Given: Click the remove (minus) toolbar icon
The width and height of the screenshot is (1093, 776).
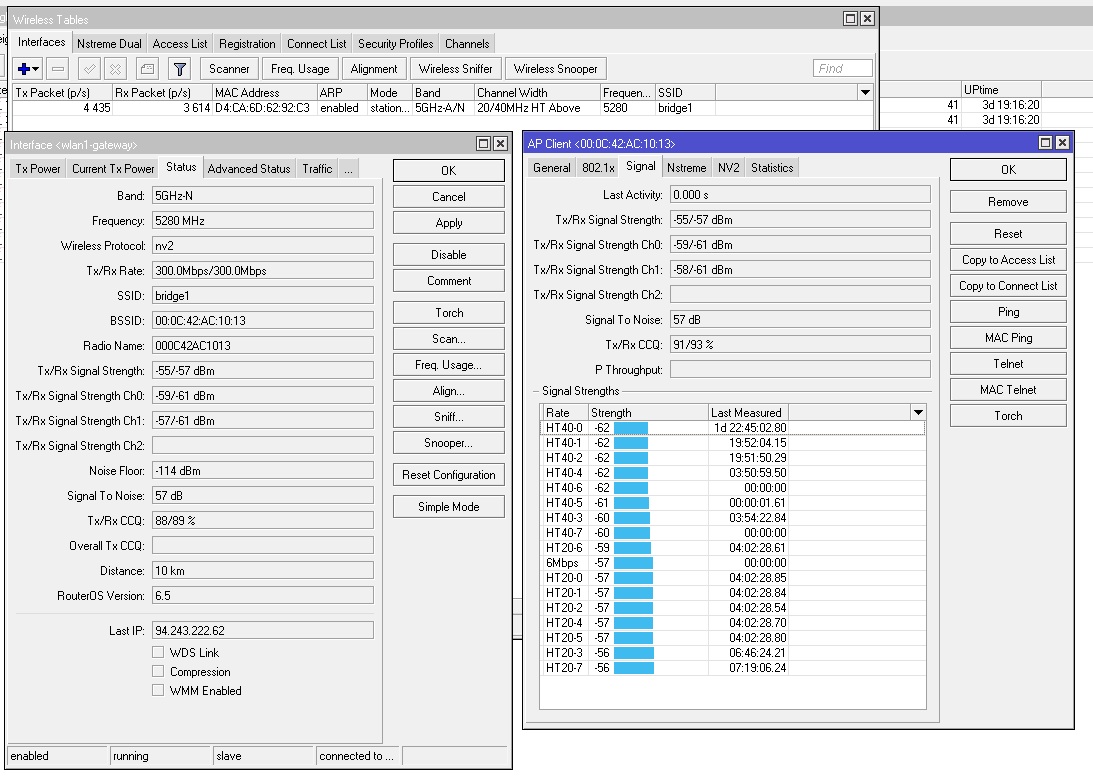Looking at the screenshot, I should click(x=58, y=69).
